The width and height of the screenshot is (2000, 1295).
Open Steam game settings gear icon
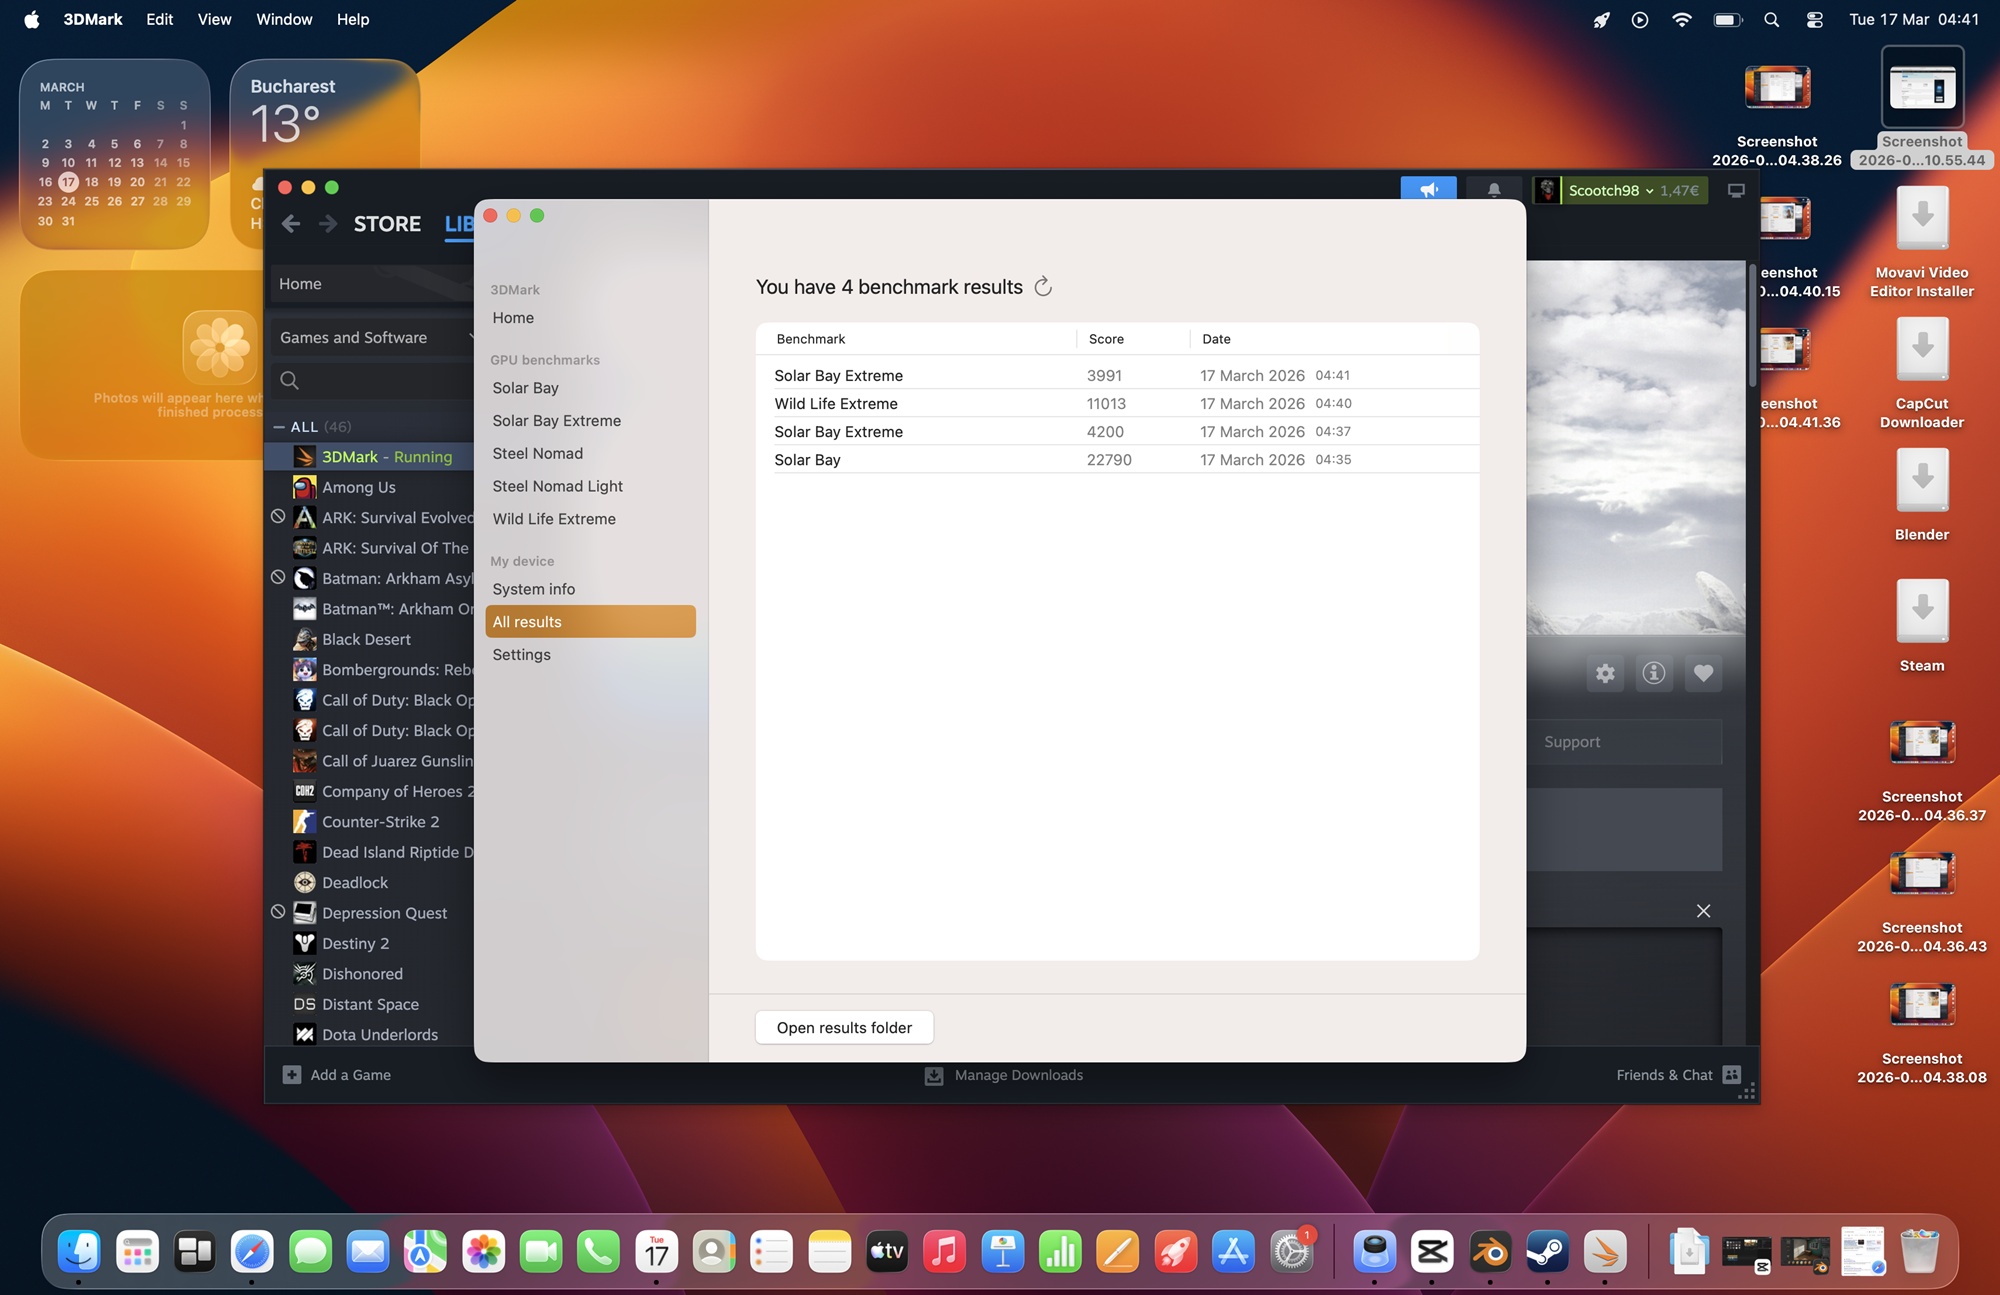pos(1605,673)
